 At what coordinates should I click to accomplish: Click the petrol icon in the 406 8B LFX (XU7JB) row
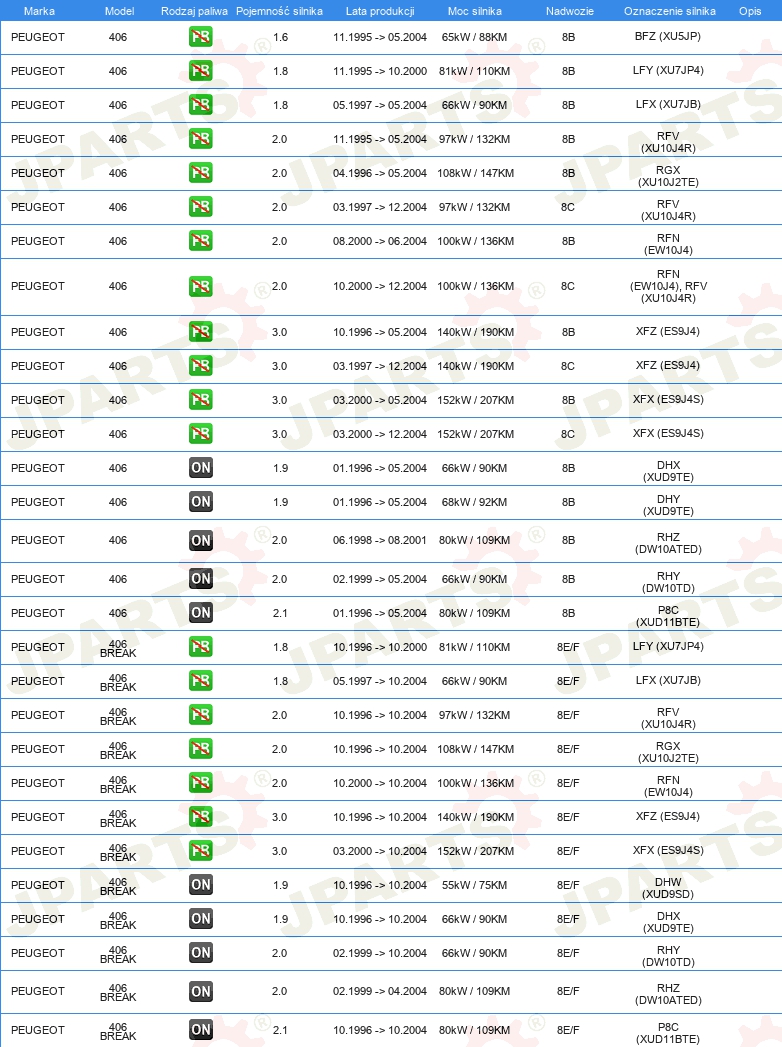point(200,105)
